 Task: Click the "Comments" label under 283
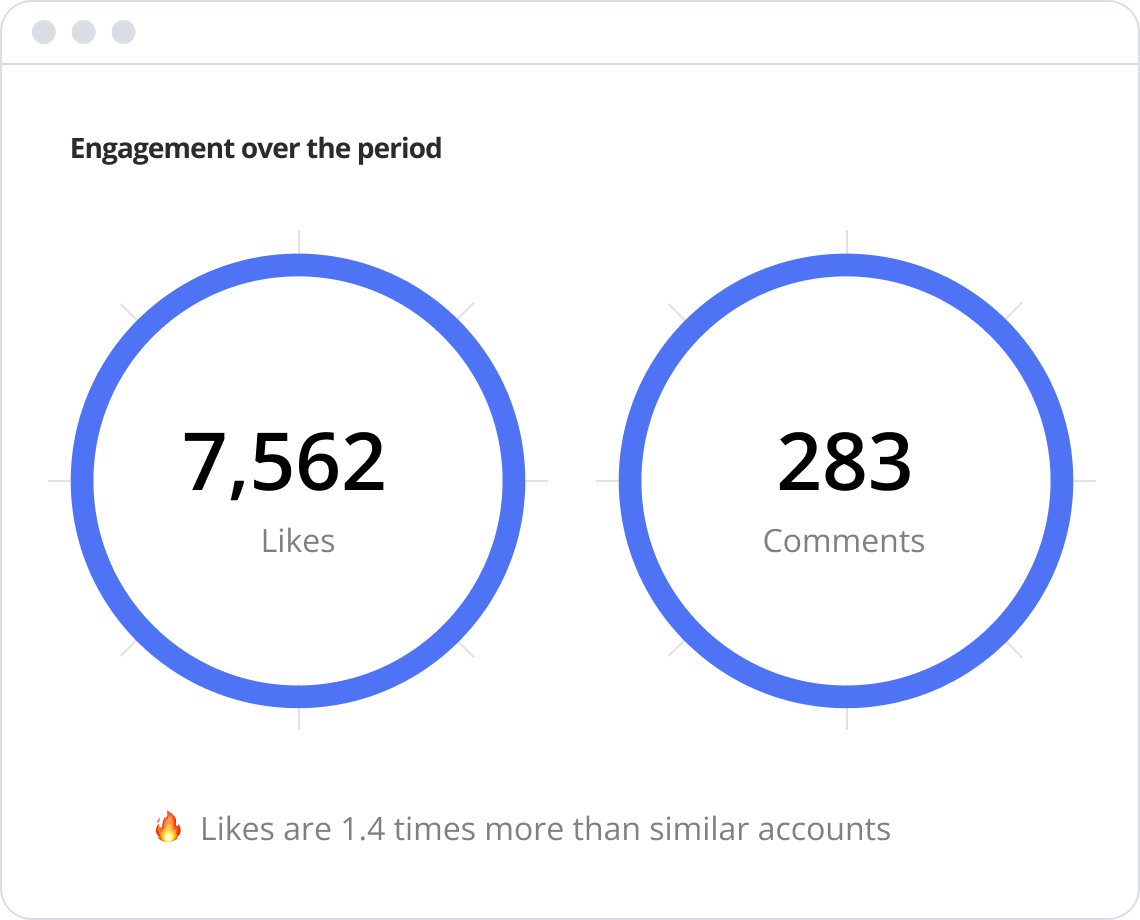click(x=844, y=541)
